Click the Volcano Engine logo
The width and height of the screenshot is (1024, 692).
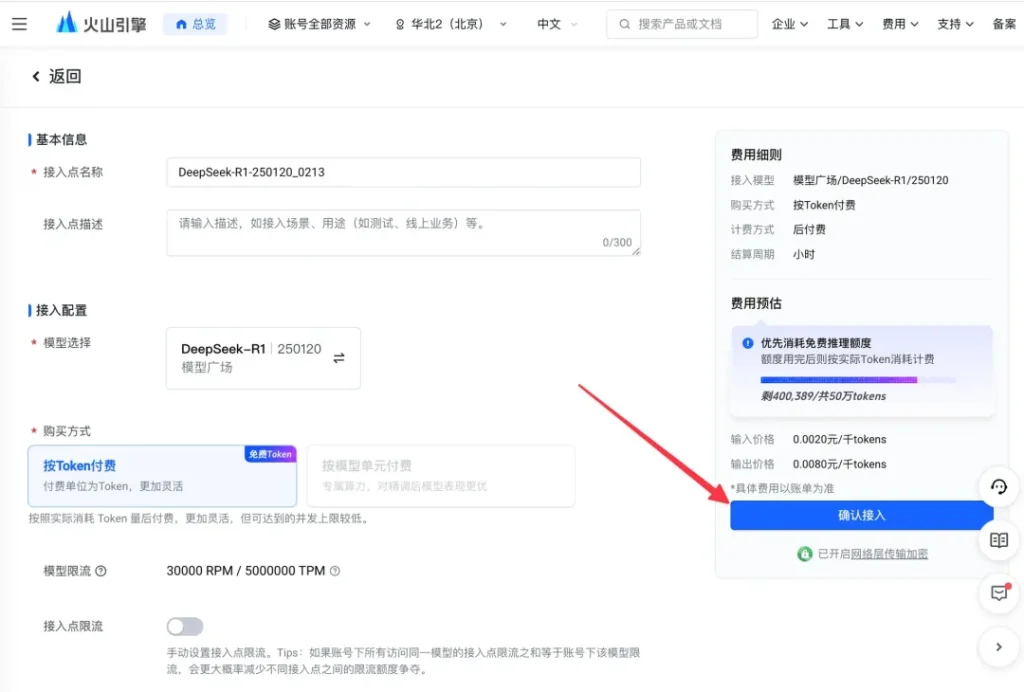point(98,23)
